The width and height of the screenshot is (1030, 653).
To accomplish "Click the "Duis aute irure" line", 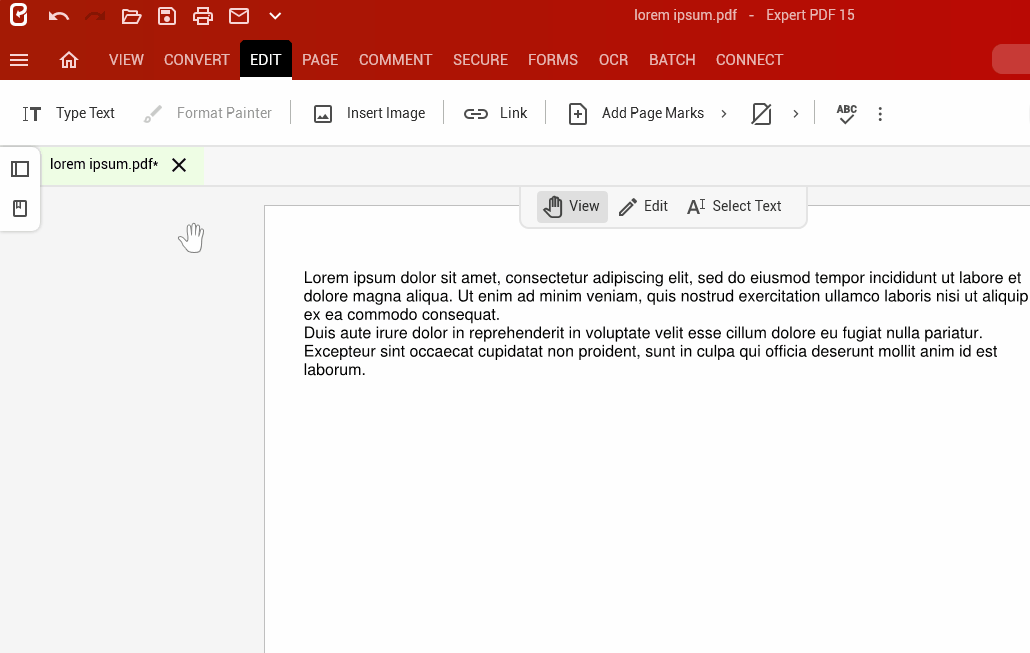I will pos(642,333).
